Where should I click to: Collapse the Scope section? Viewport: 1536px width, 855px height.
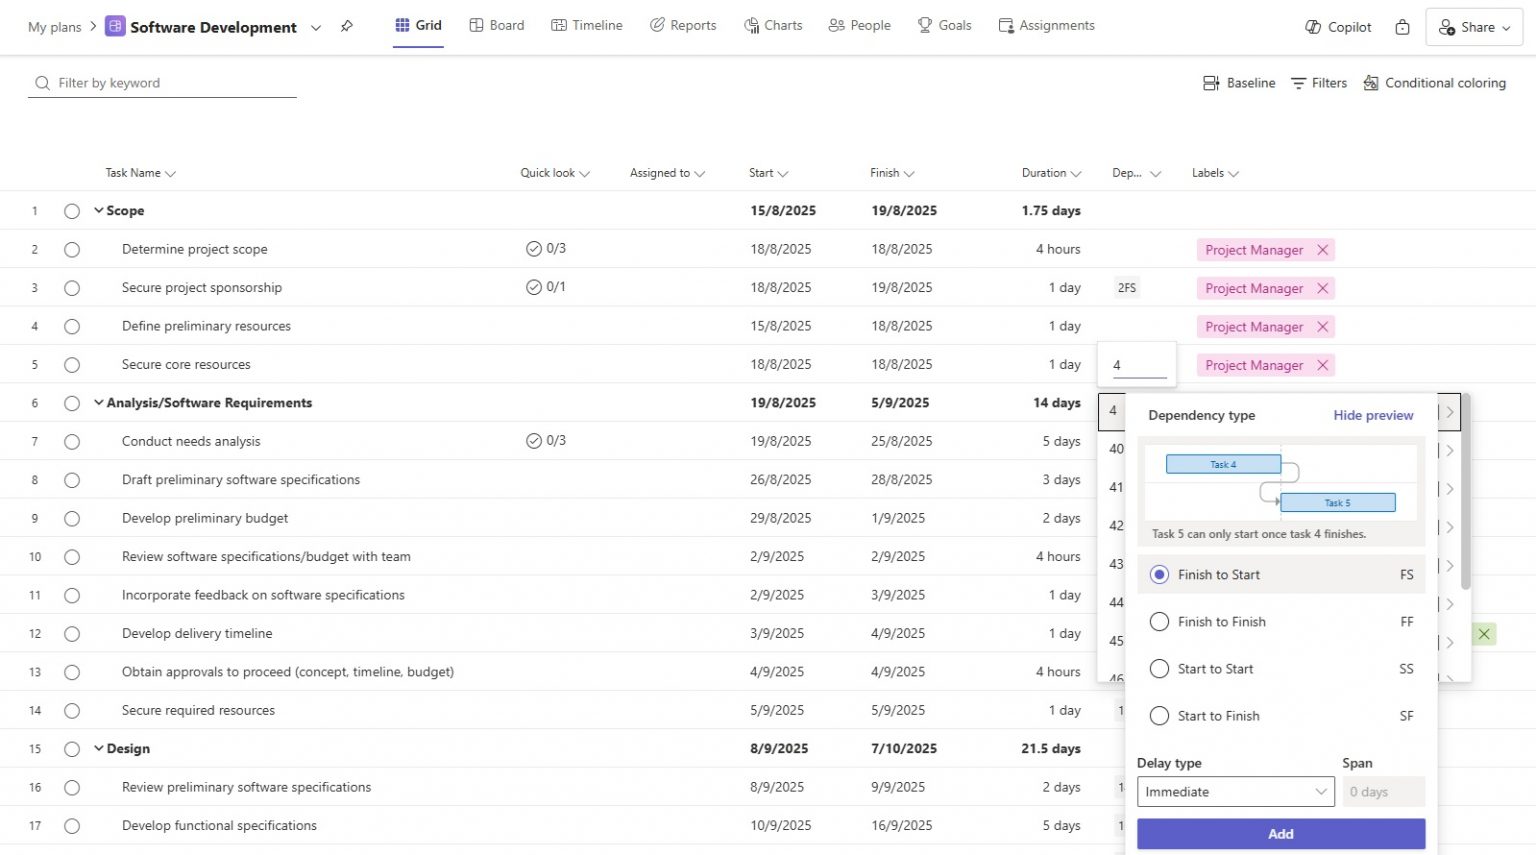[x=98, y=210]
